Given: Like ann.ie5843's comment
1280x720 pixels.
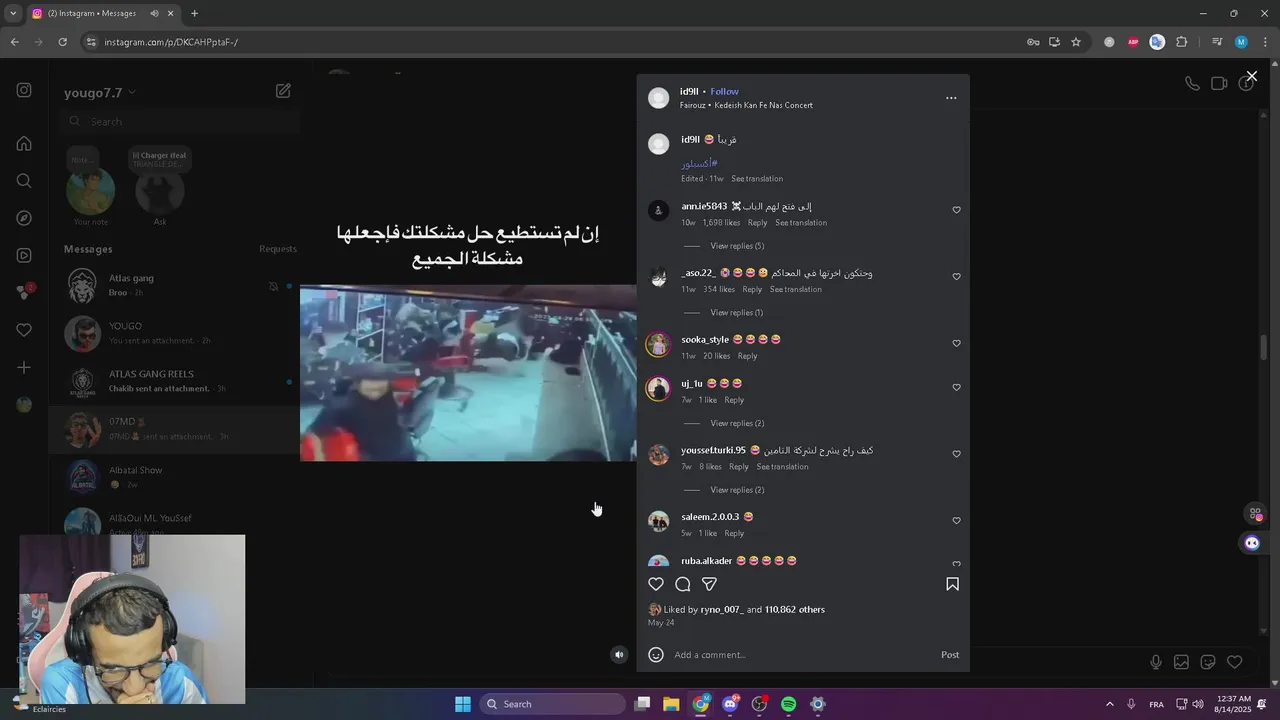Looking at the screenshot, I should tap(956, 210).
